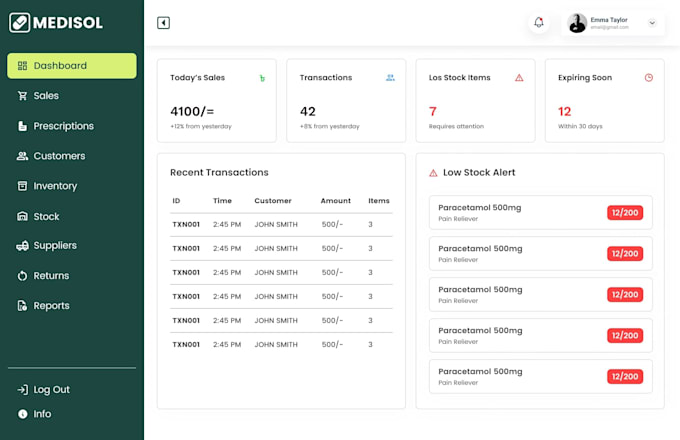Click the Dashboard grid icon
The image size is (680, 440).
(x=22, y=66)
